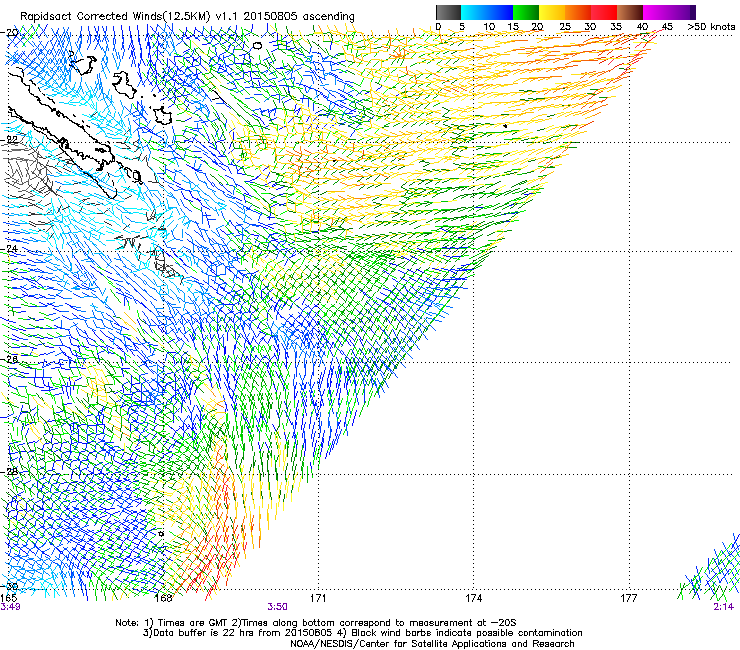Click the '>50 knots' legend label
This screenshot has width=740, height=650.
click(x=711, y=27)
